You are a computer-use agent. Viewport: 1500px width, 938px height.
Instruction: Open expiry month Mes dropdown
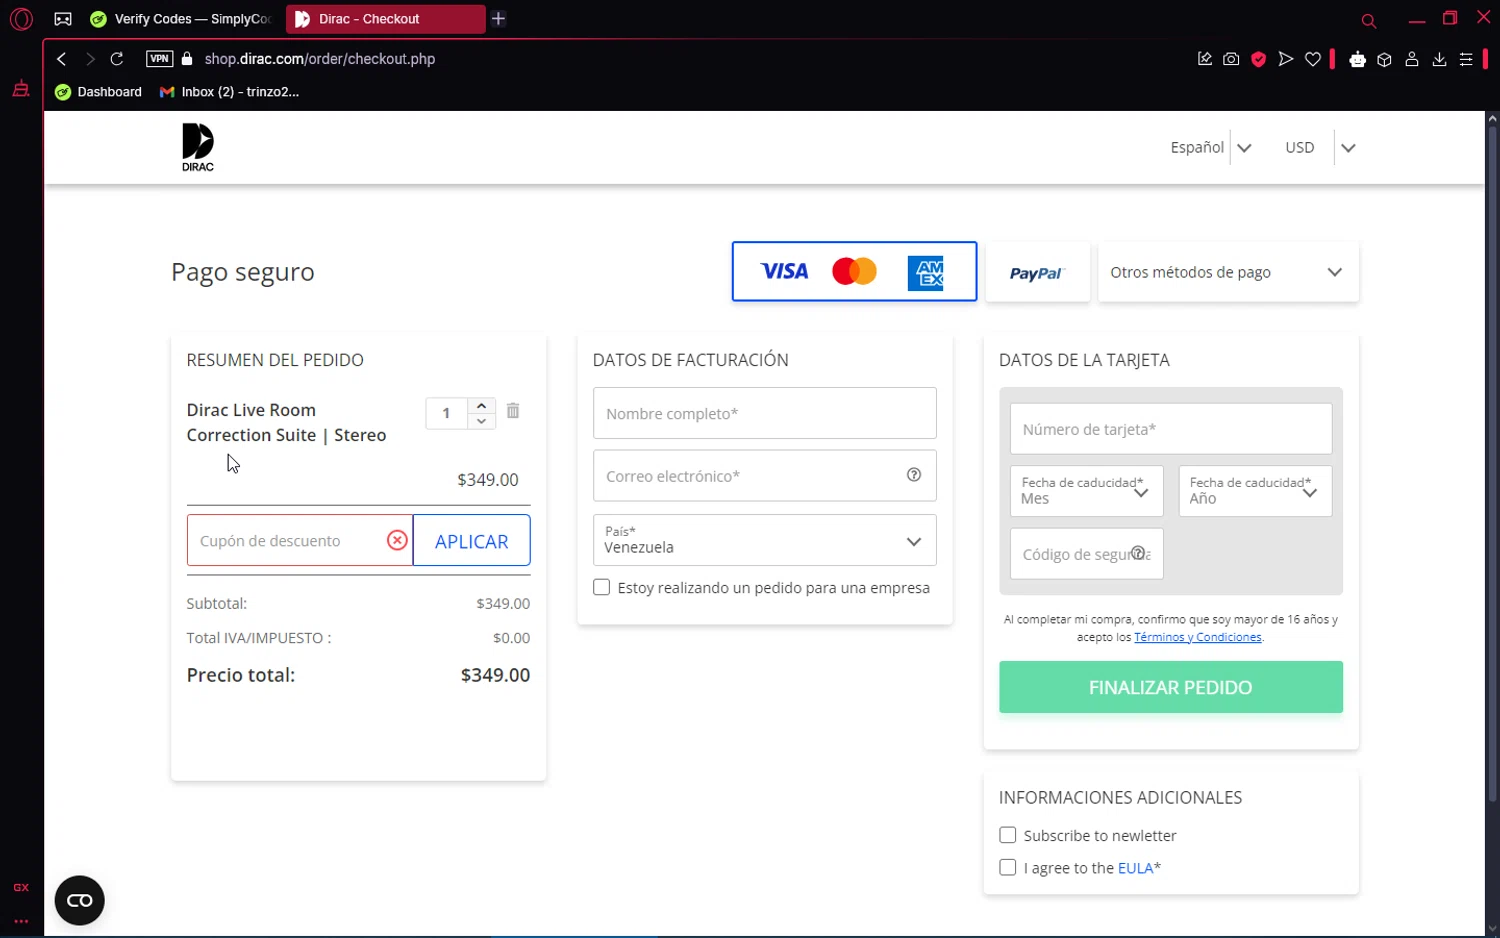1087,491
